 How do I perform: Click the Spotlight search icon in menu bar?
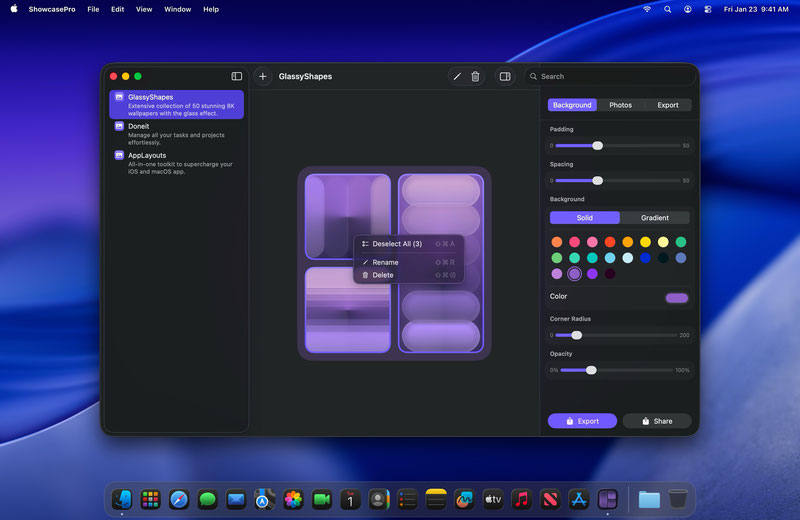click(x=667, y=9)
